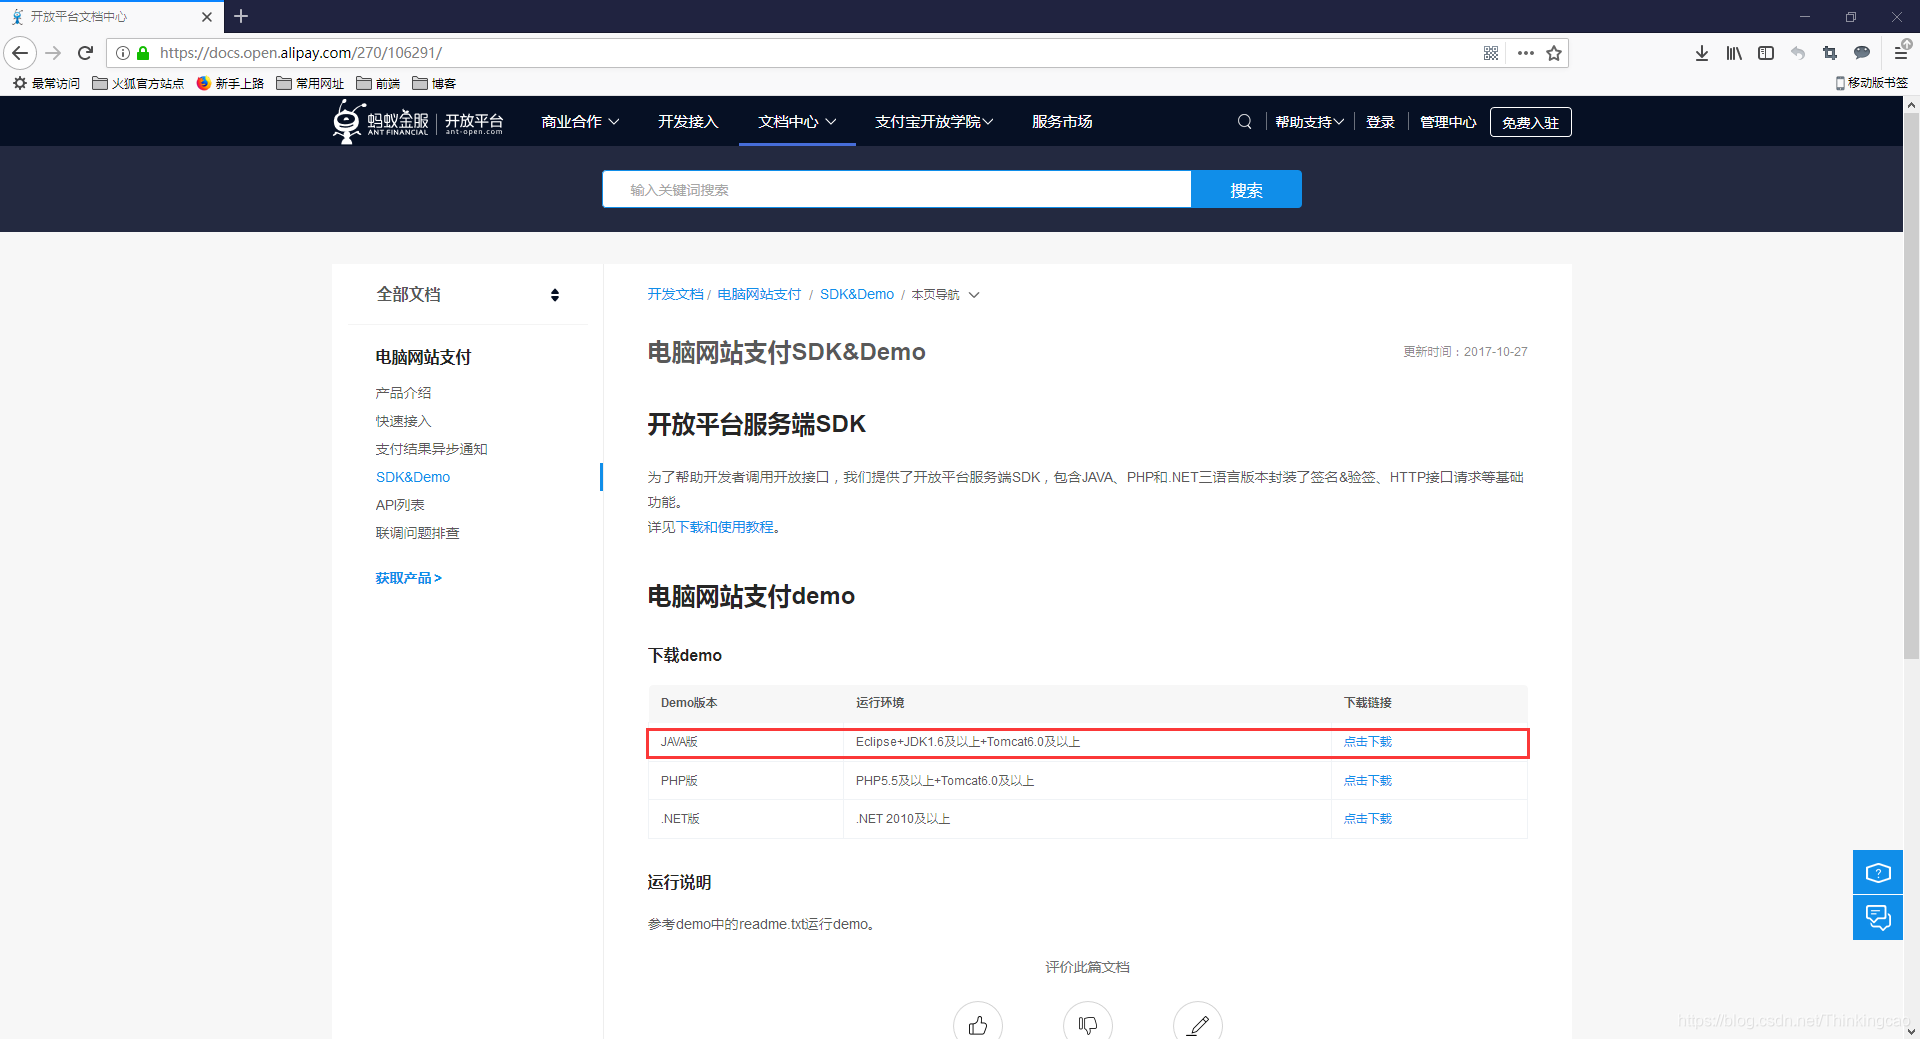
Task: Click the browser forward arrow button
Action: [54, 53]
